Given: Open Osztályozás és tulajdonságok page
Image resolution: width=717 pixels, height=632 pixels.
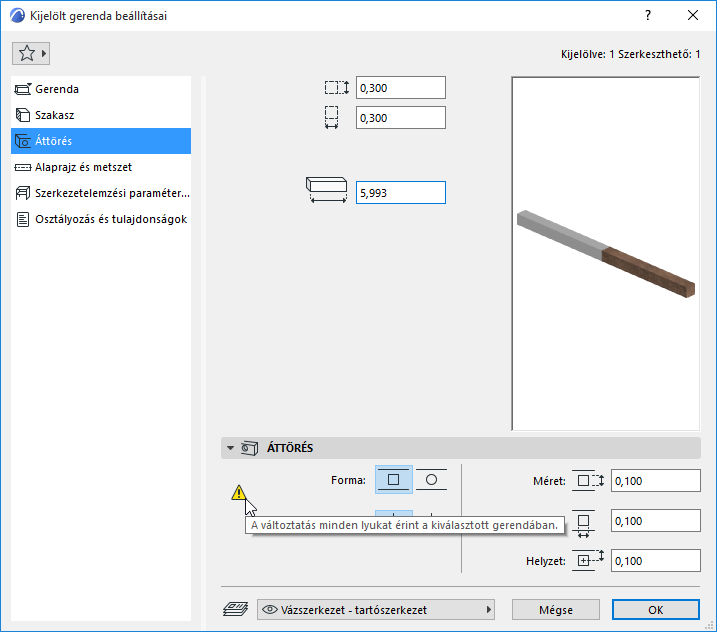Looking at the screenshot, I should pyautogui.click(x=101, y=219).
